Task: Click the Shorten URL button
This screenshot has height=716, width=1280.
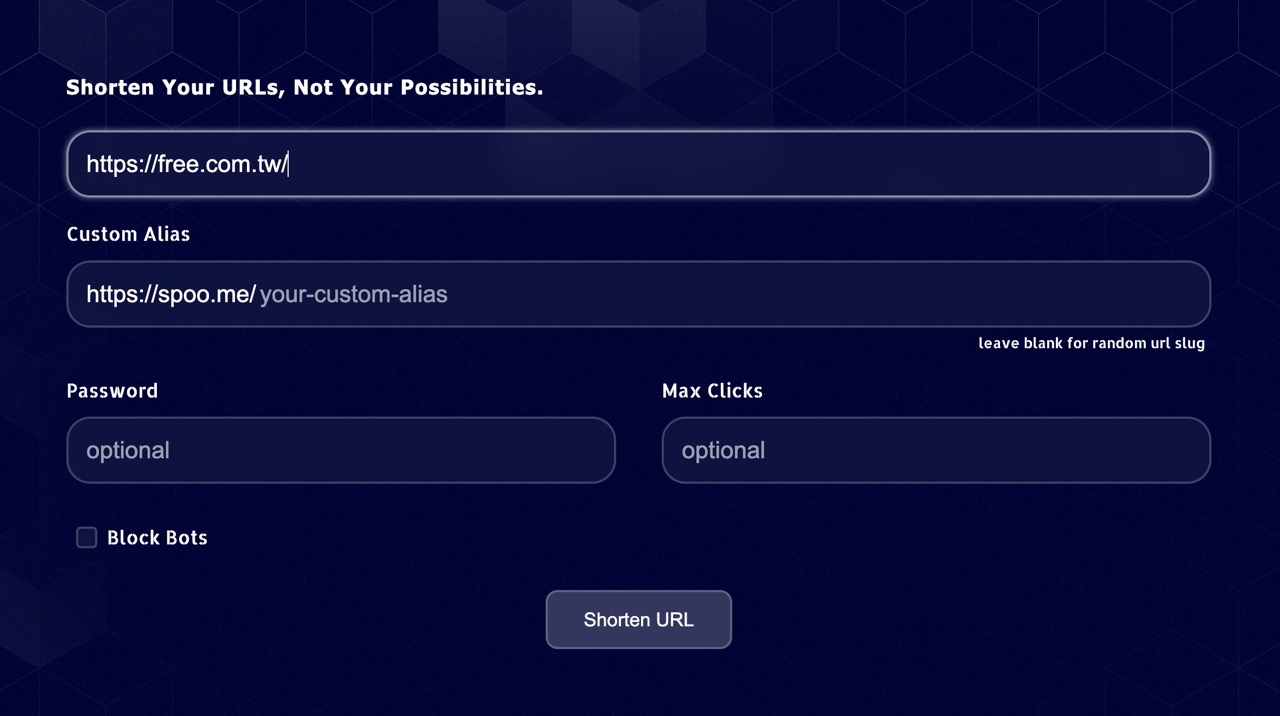Action: [x=638, y=619]
